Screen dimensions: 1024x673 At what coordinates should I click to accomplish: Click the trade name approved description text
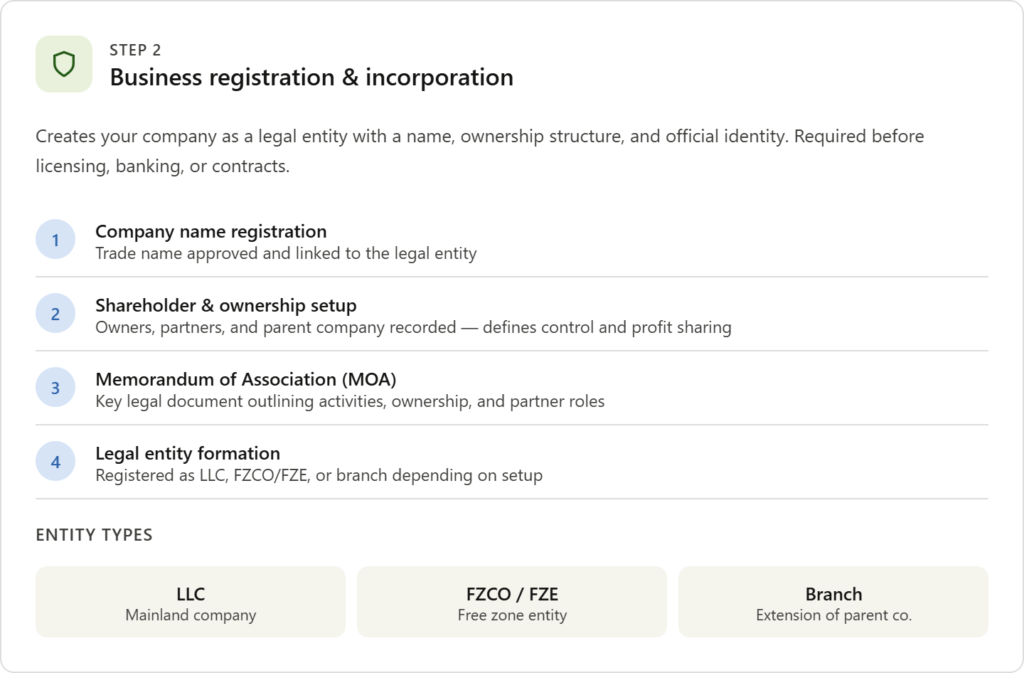[286, 254]
